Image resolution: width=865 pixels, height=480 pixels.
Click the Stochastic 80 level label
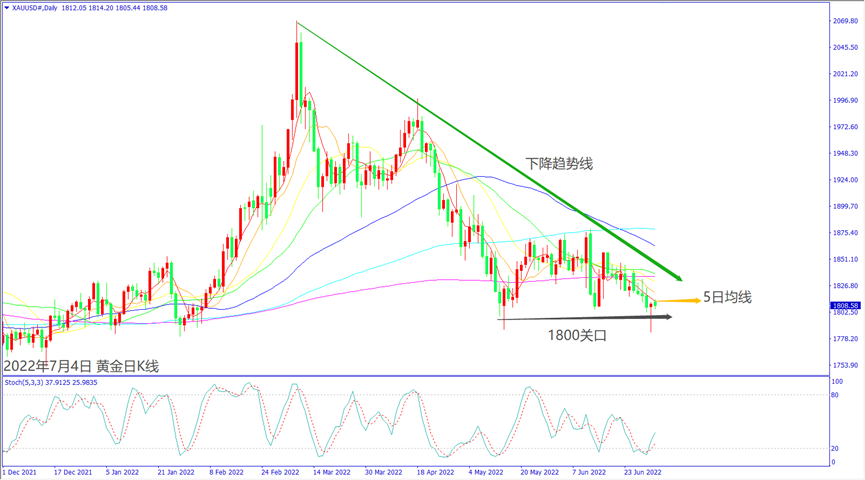coord(835,396)
